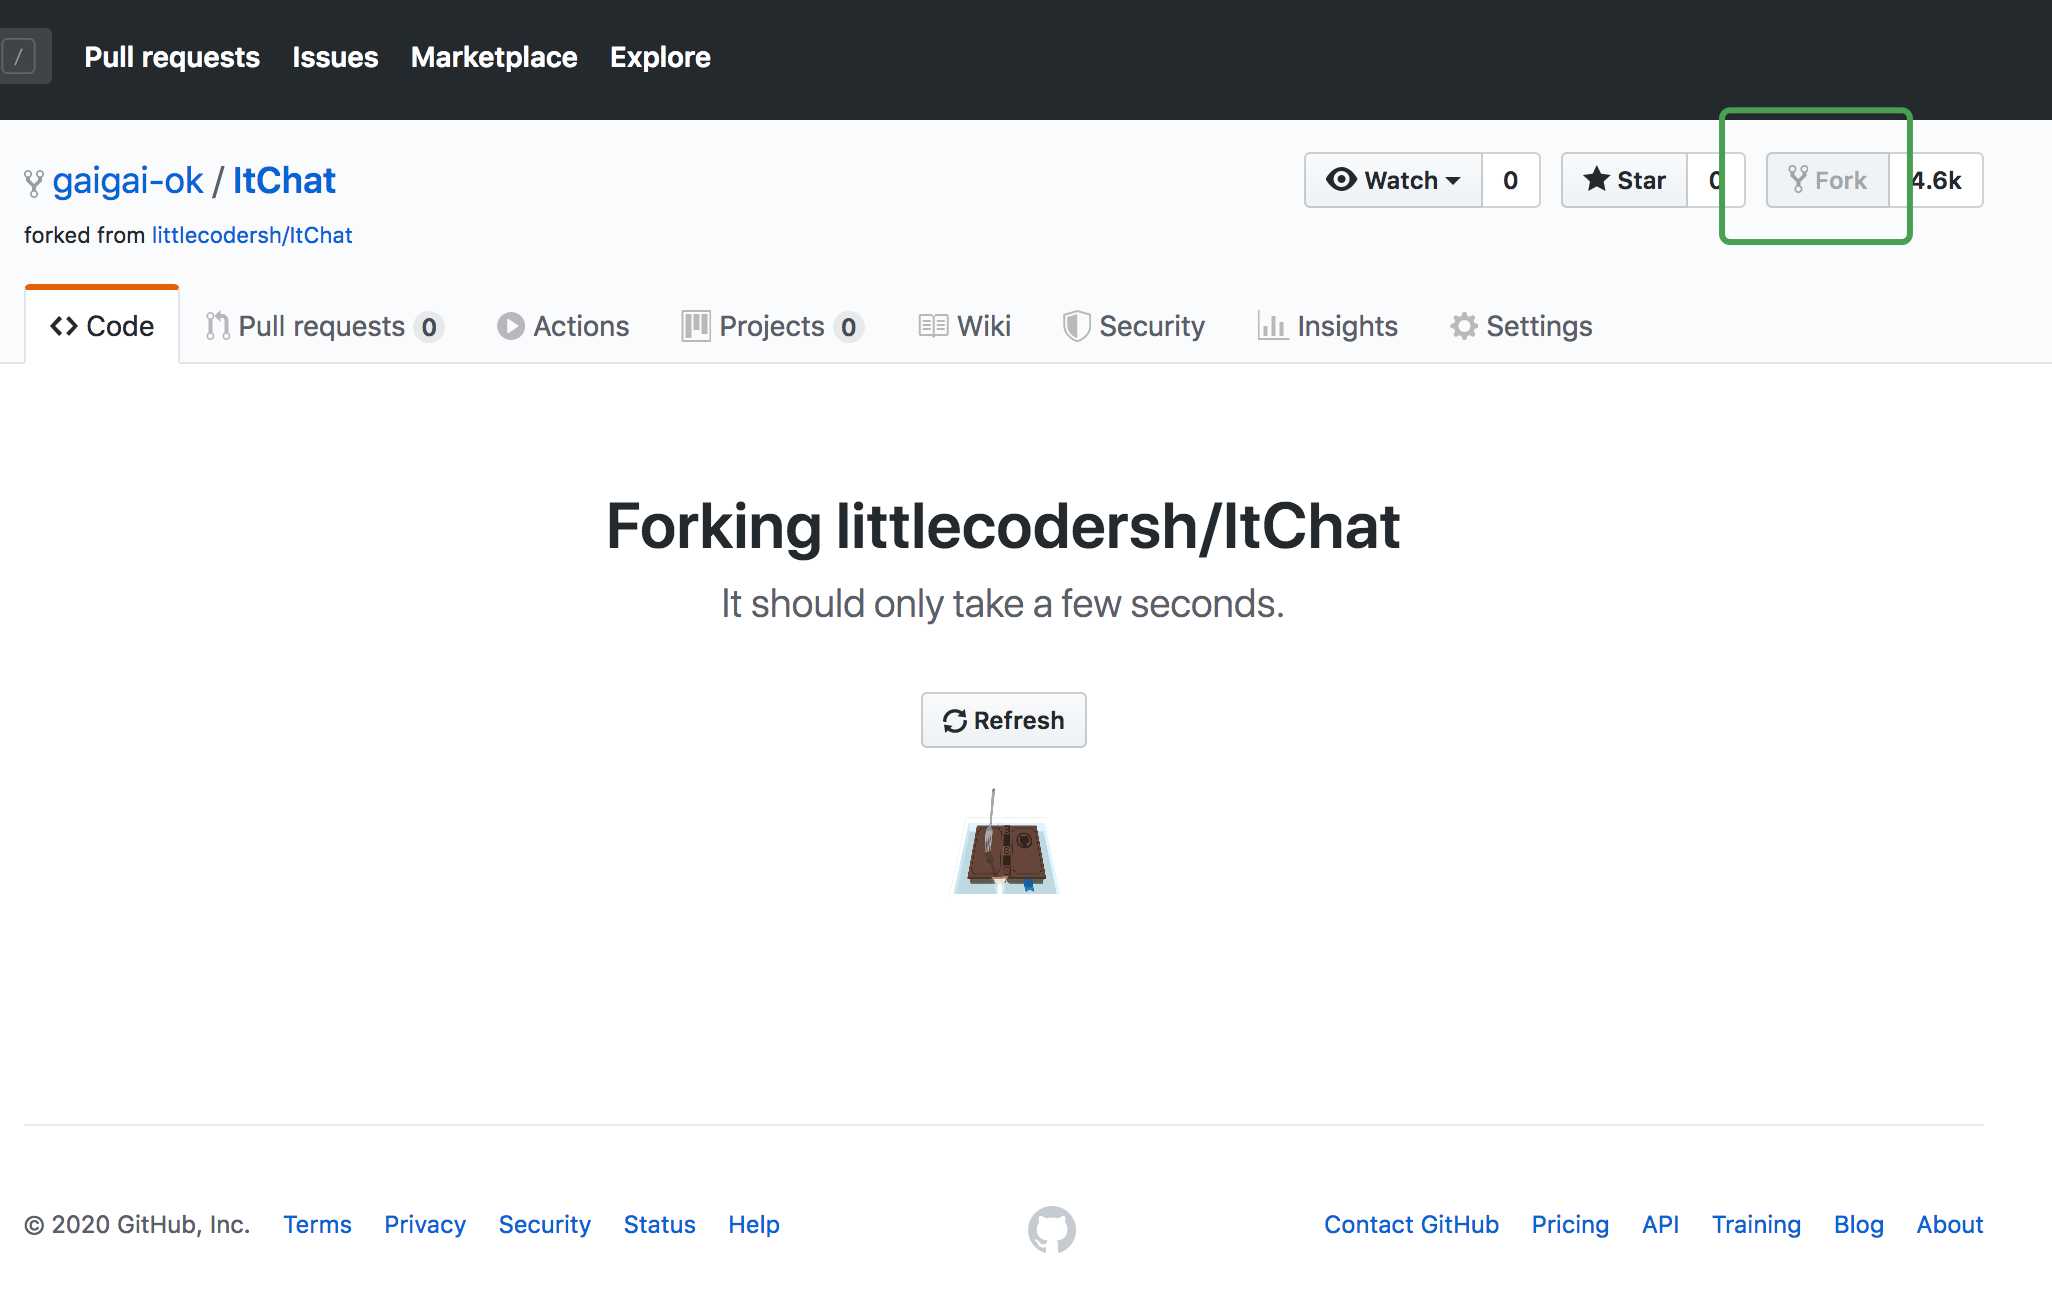Open the Settings tab
2052x1310 pixels.
(1521, 326)
